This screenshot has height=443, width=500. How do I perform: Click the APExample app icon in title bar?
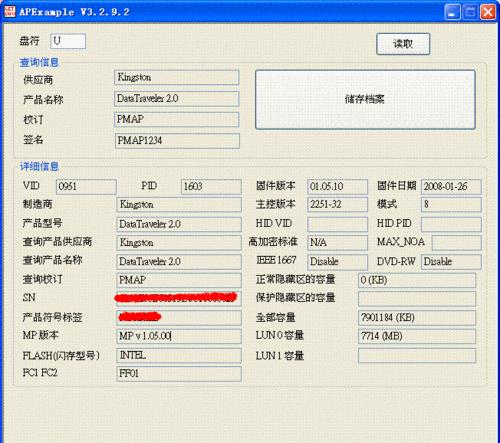tap(10, 11)
